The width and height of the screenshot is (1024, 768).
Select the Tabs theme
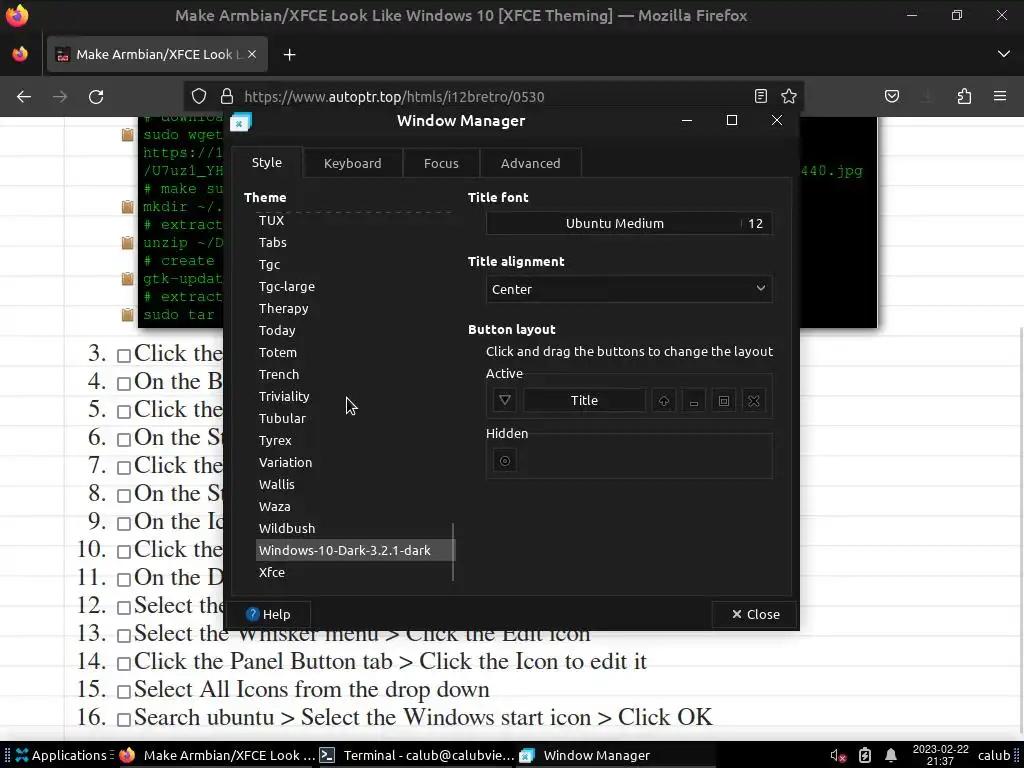coord(355,242)
